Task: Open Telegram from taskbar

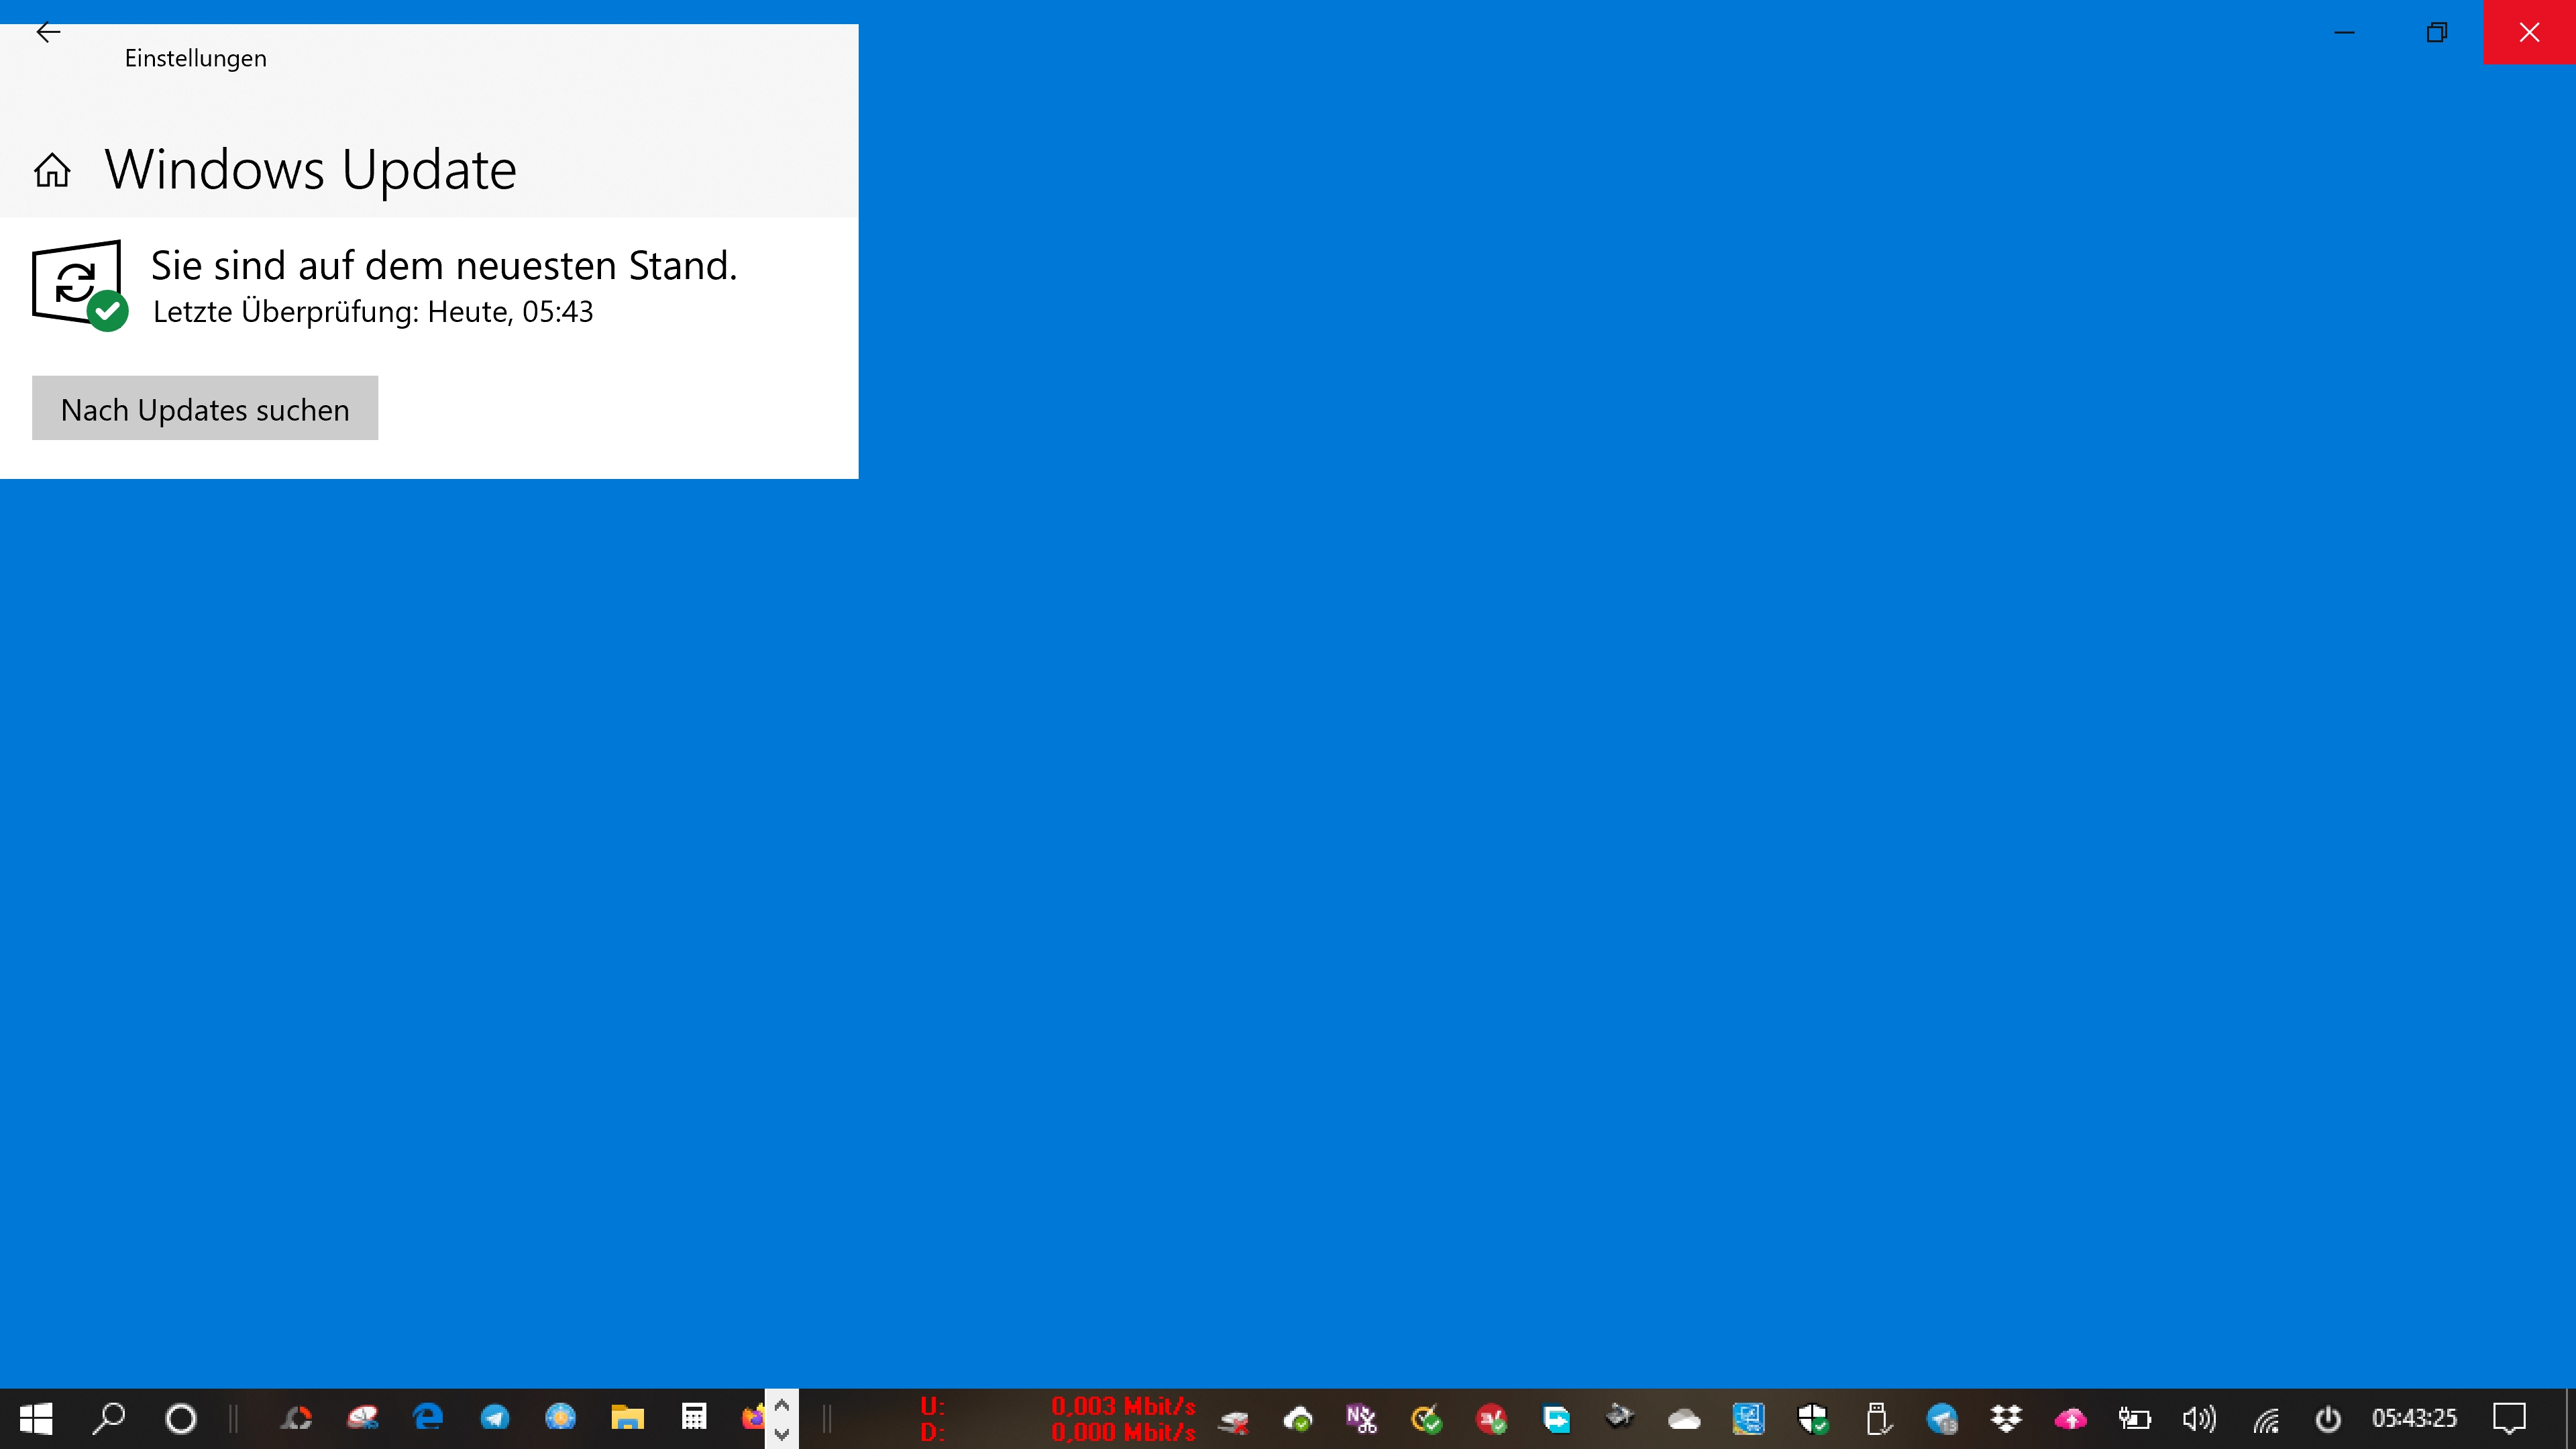Action: [x=494, y=1418]
